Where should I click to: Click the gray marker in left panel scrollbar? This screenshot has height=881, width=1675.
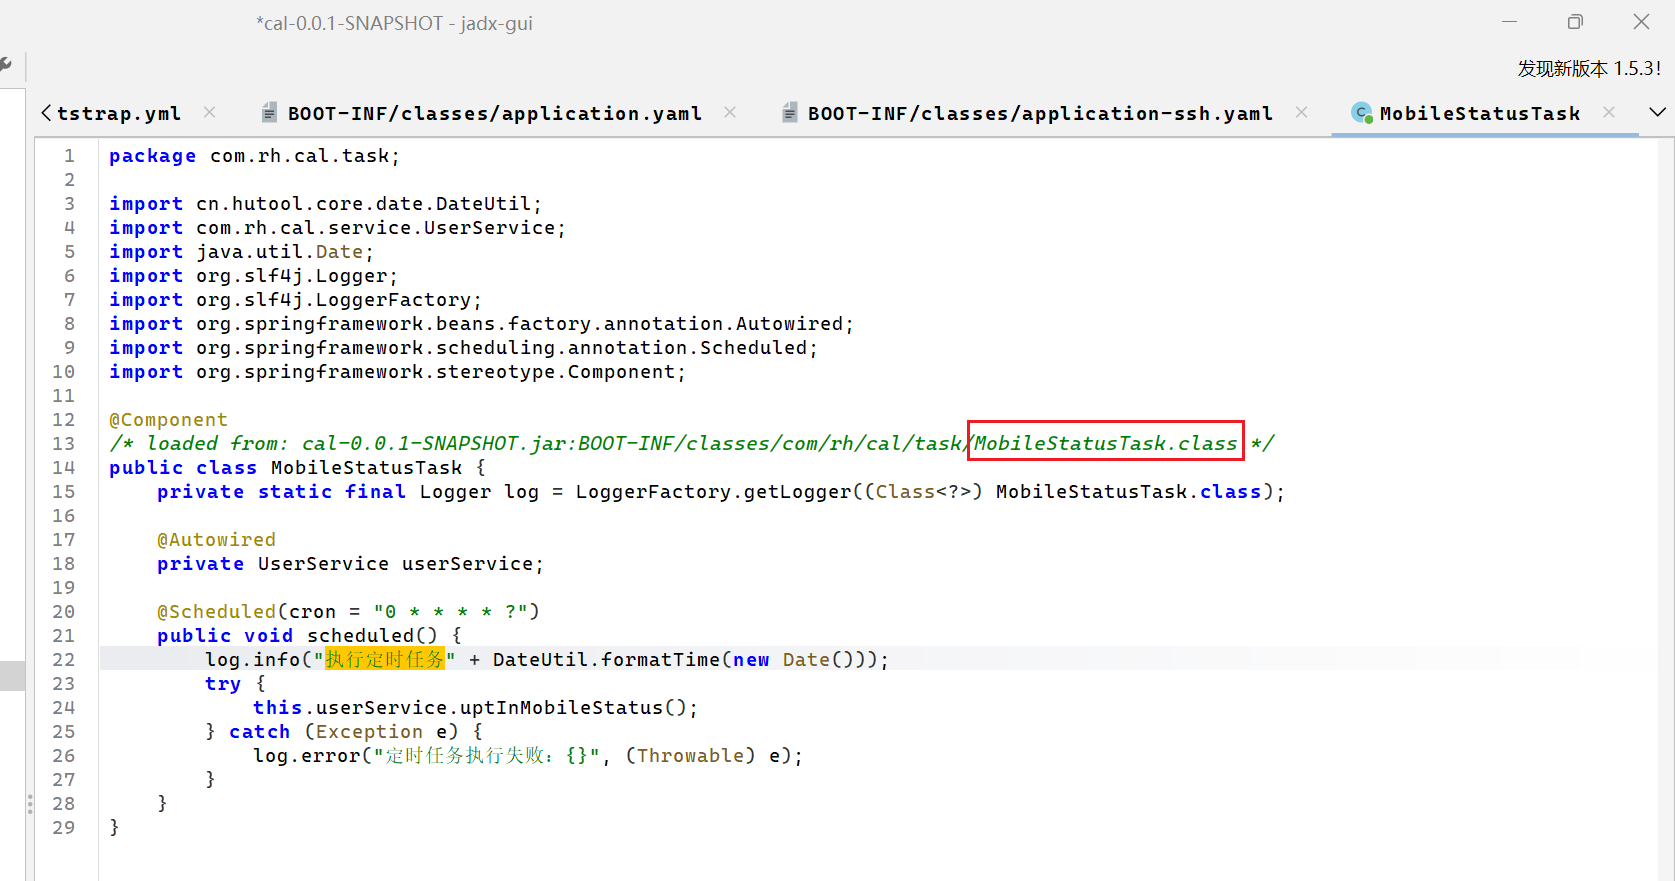pos(12,676)
